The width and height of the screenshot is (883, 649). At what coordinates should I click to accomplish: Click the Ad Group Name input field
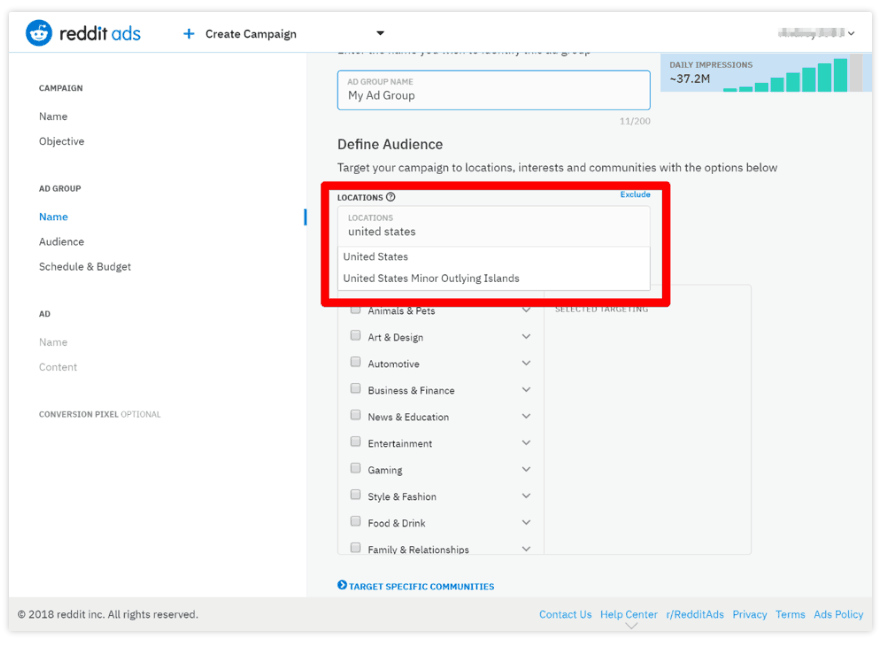tap(494, 90)
